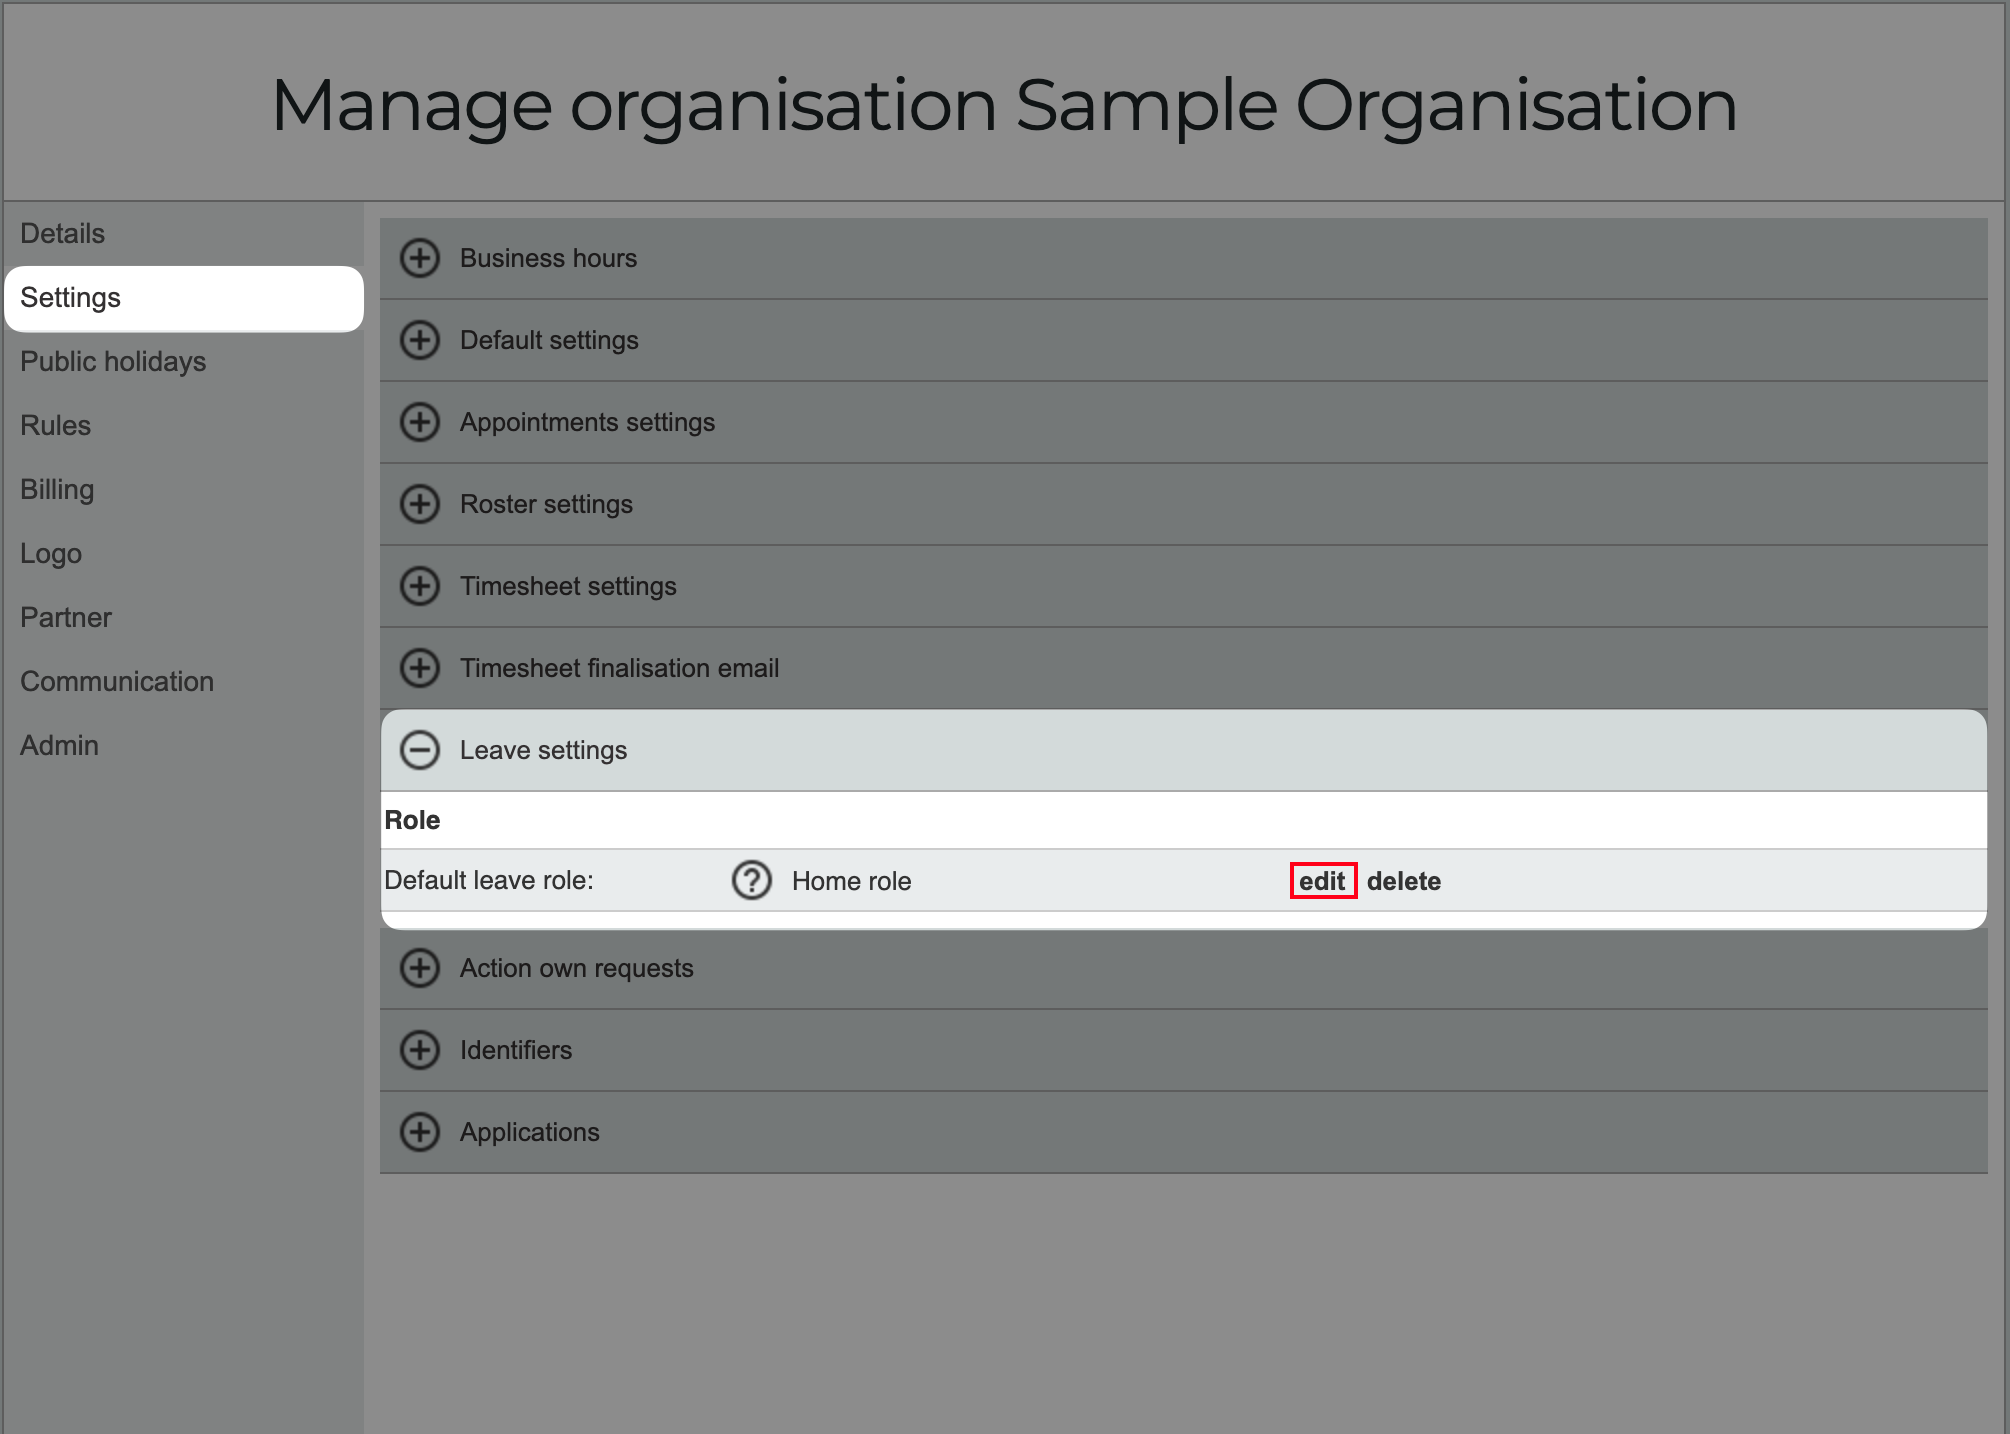This screenshot has width=2010, height=1434.
Task: Click the Default leave role label
Action: (489, 880)
